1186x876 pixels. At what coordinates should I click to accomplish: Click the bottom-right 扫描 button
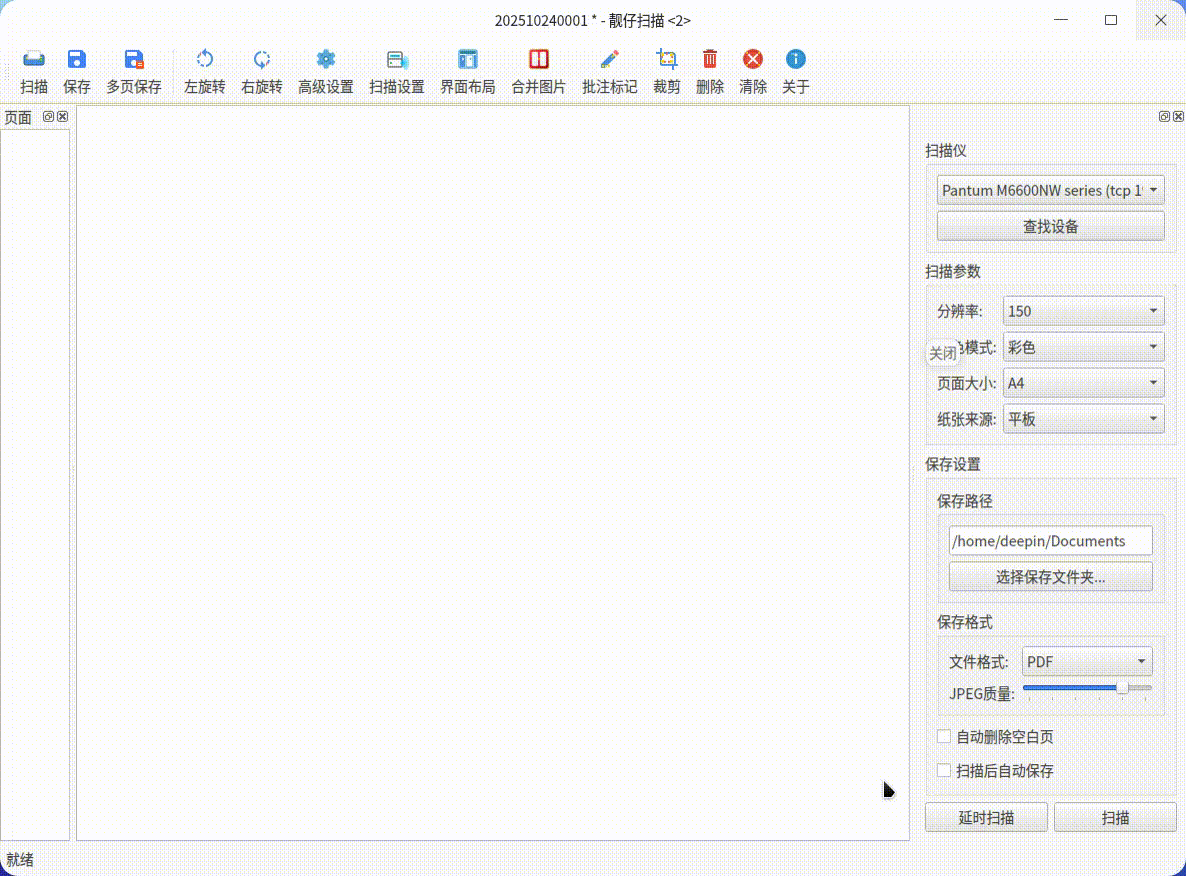(x=1115, y=818)
